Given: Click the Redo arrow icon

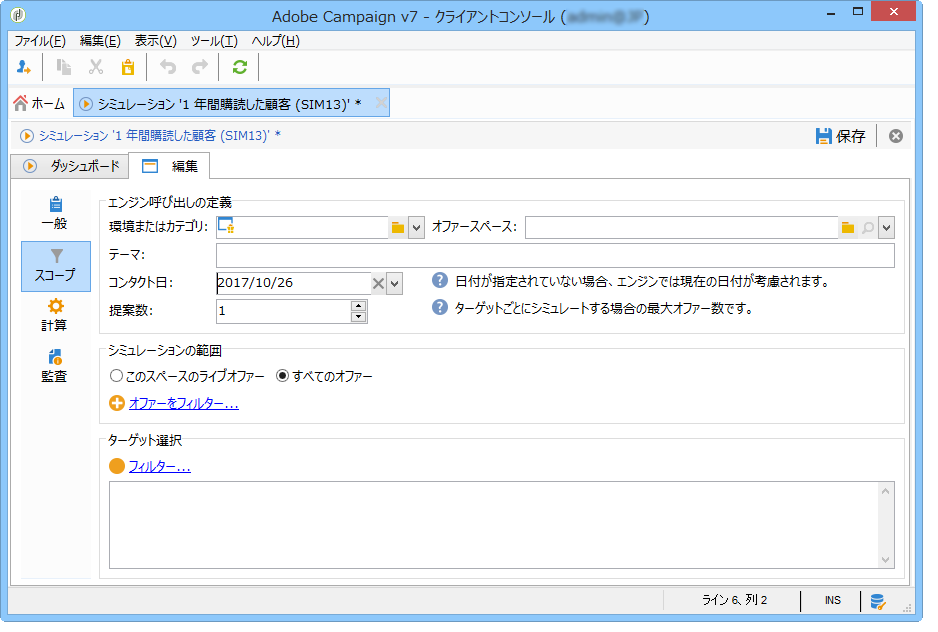Looking at the screenshot, I should pyautogui.click(x=200, y=67).
